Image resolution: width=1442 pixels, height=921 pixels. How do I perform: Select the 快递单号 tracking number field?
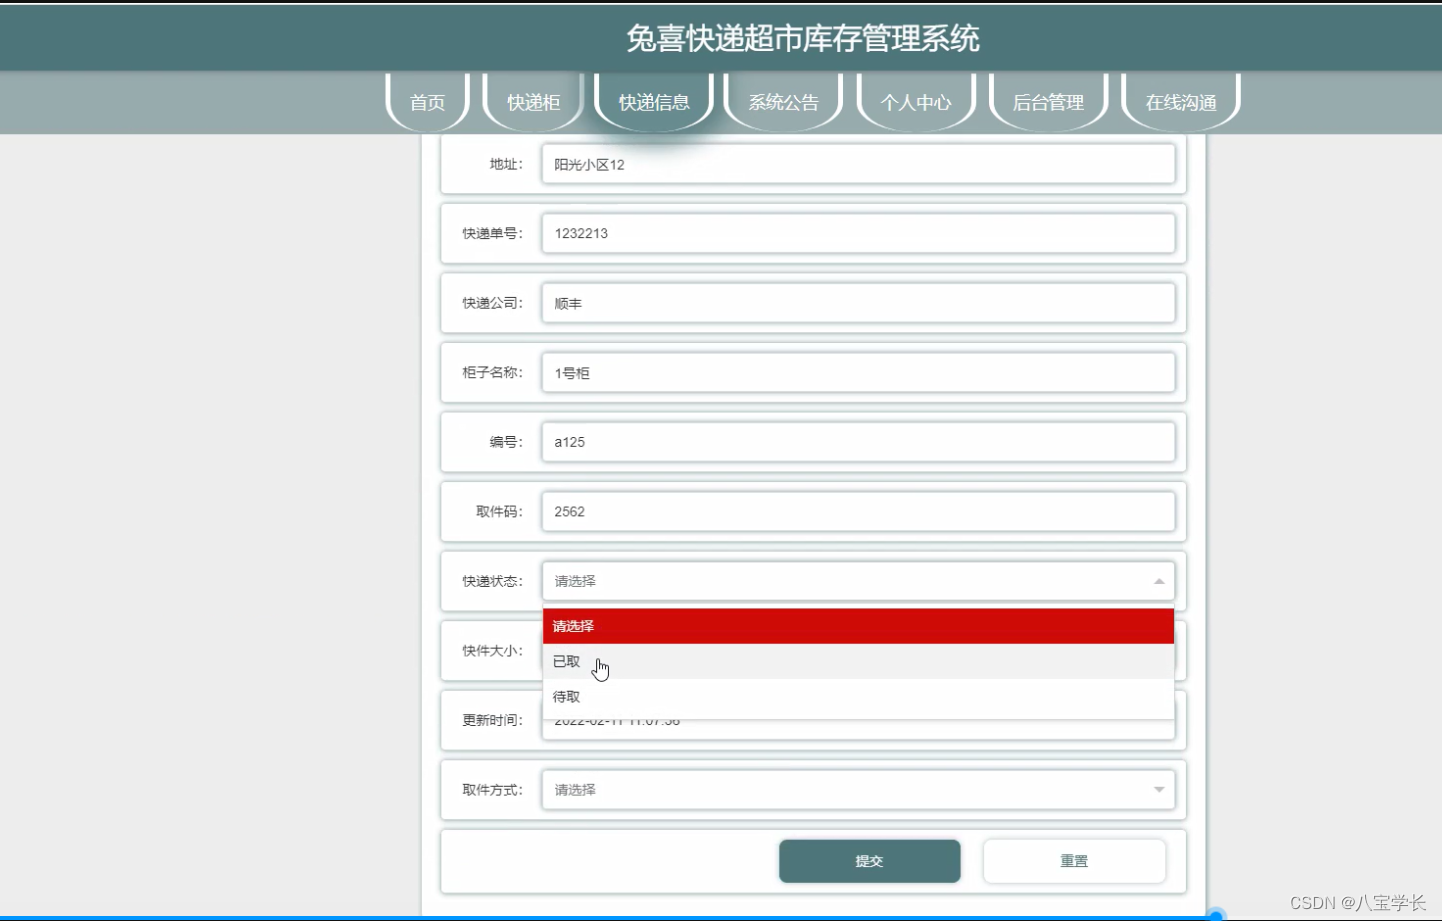858,233
